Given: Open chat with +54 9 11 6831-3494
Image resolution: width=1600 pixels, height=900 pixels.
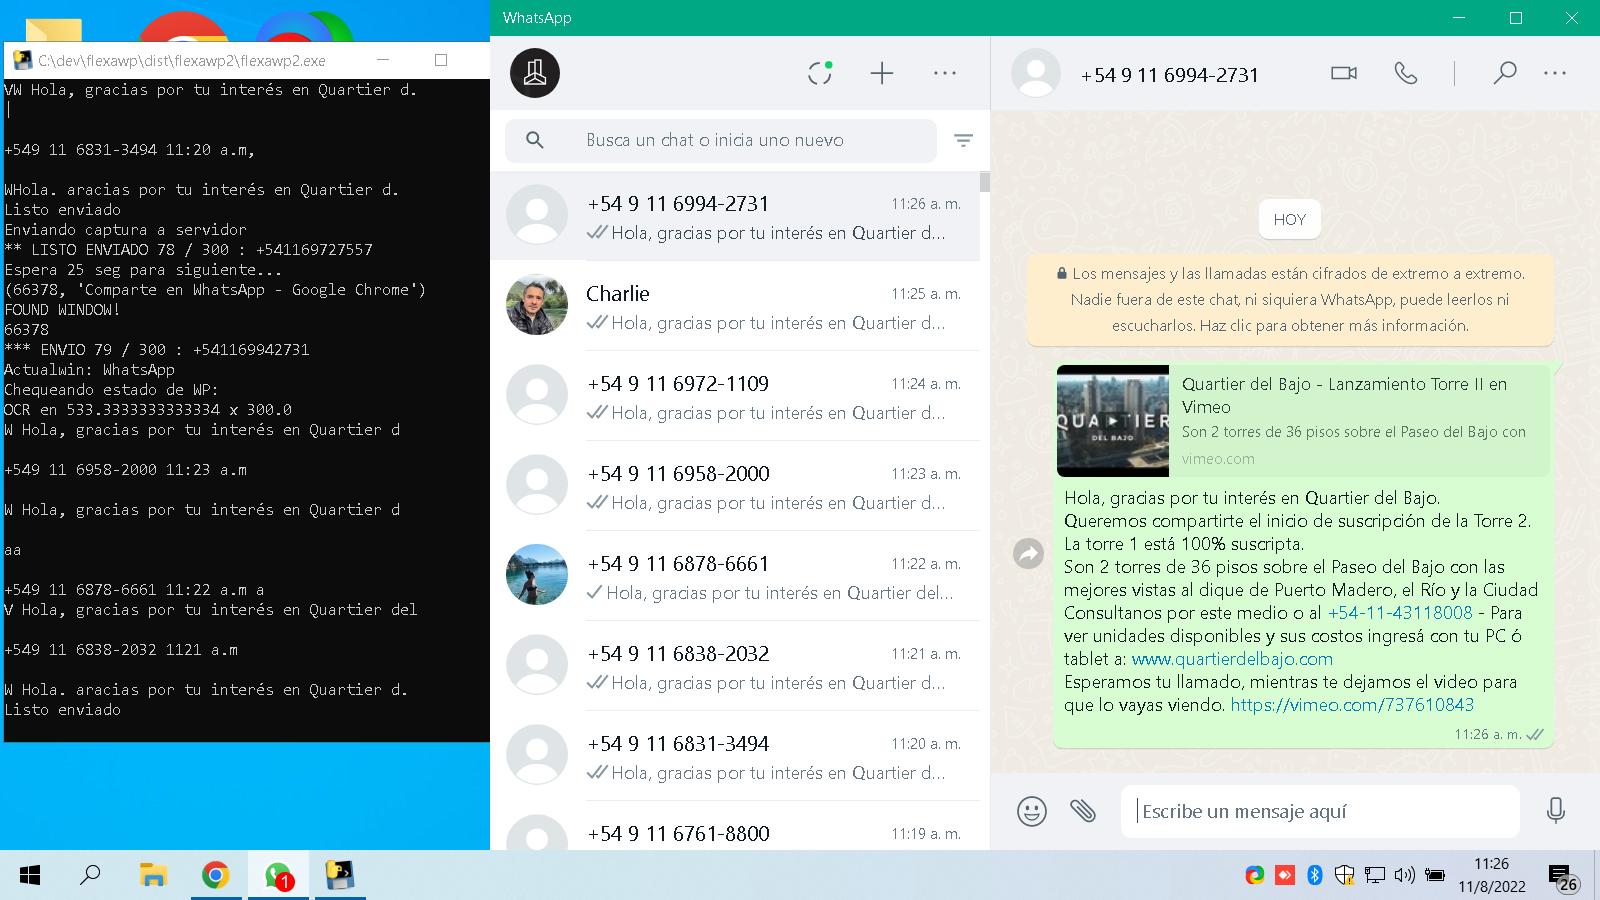Looking at the screenshot, I should [x=735, y=756].
